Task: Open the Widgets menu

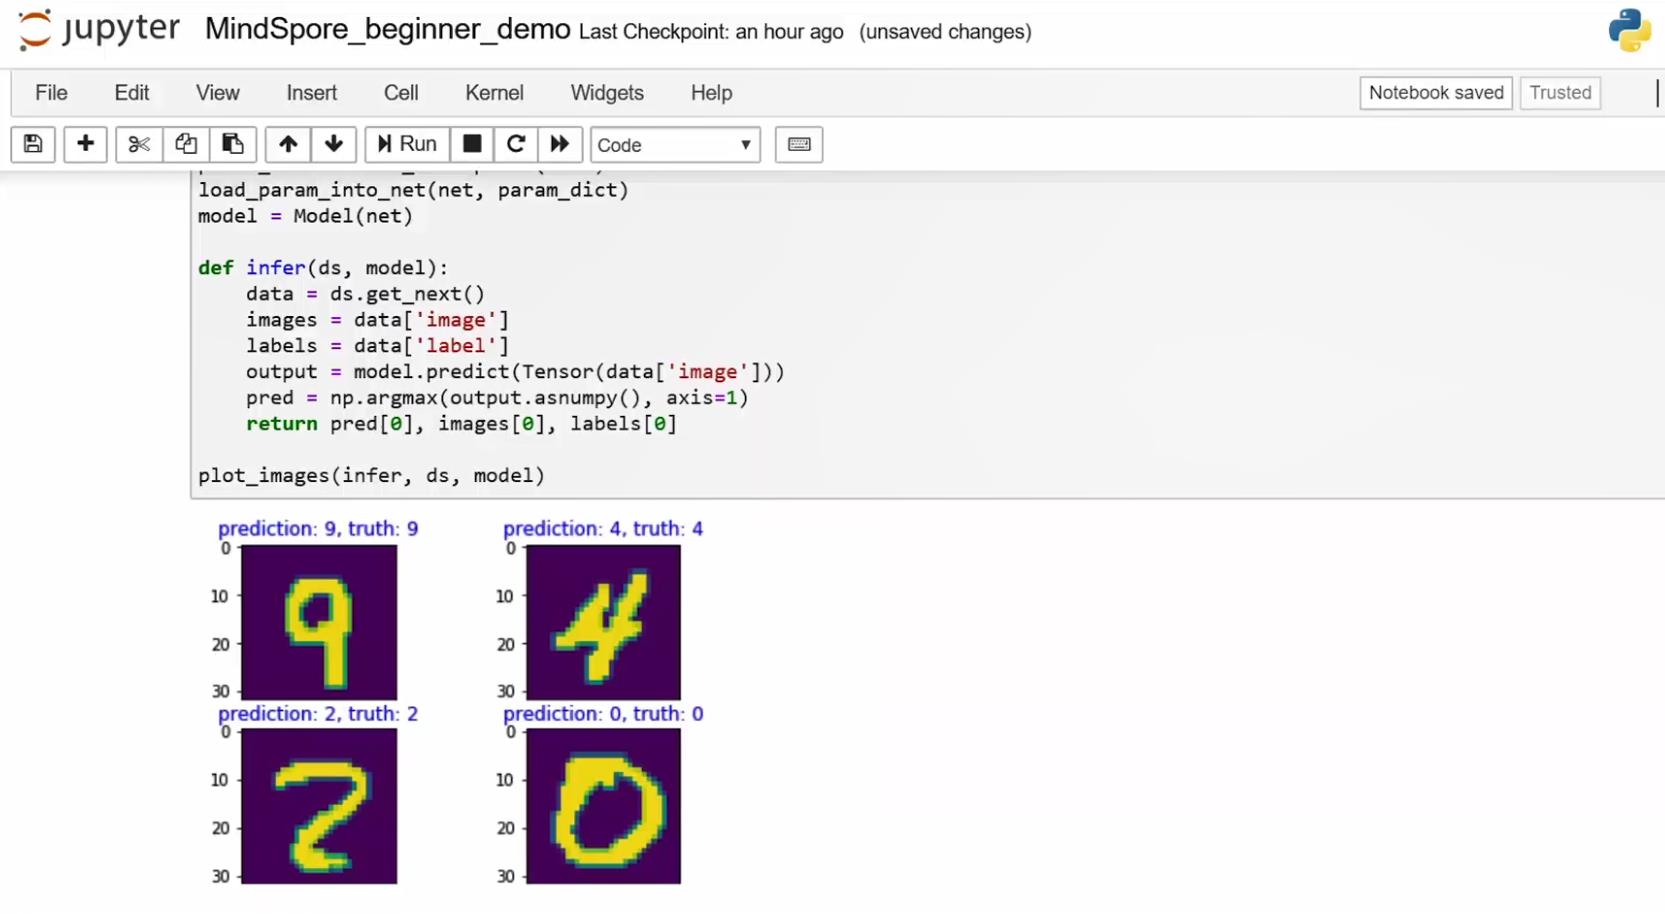Action: 607,93
